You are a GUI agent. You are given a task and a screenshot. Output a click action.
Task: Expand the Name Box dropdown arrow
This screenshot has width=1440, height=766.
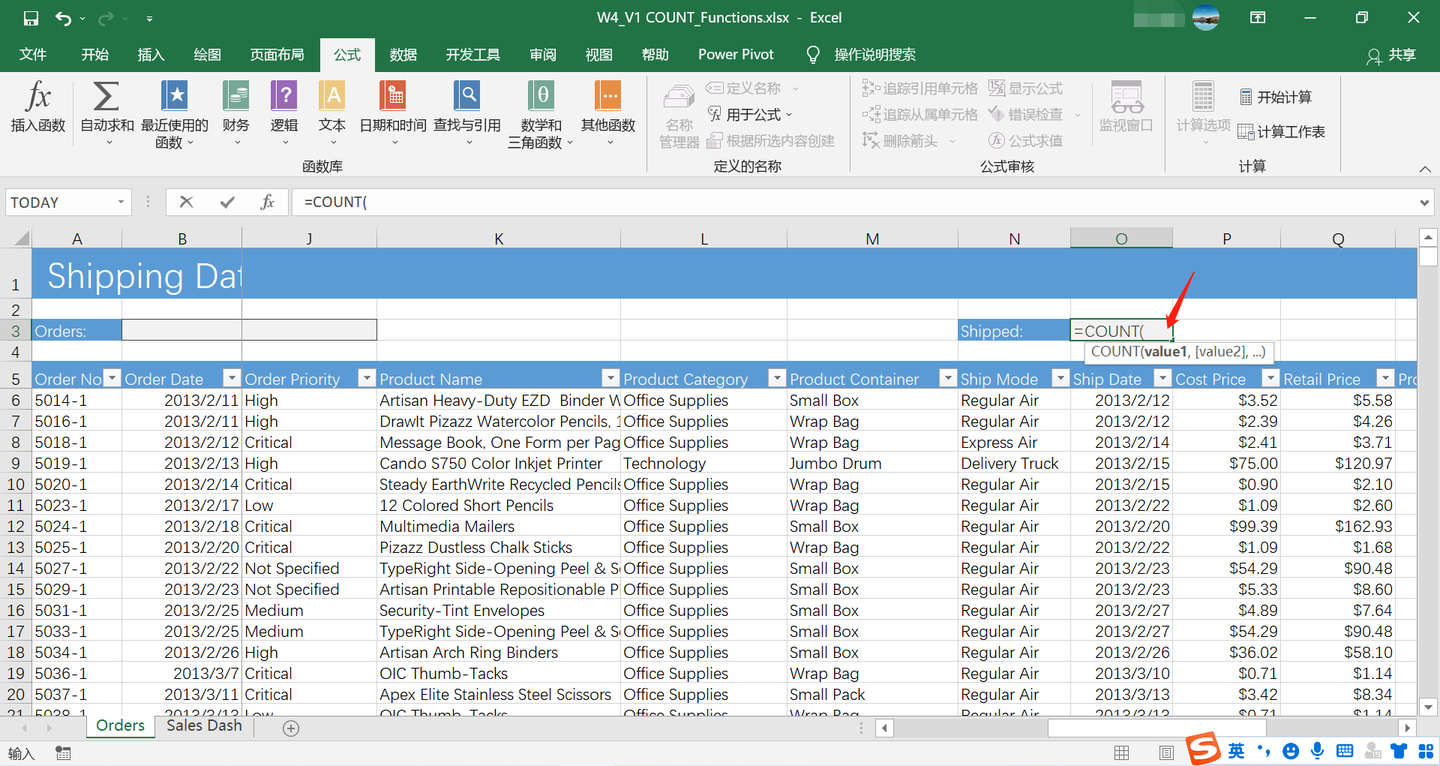click(x=121, y=202)
